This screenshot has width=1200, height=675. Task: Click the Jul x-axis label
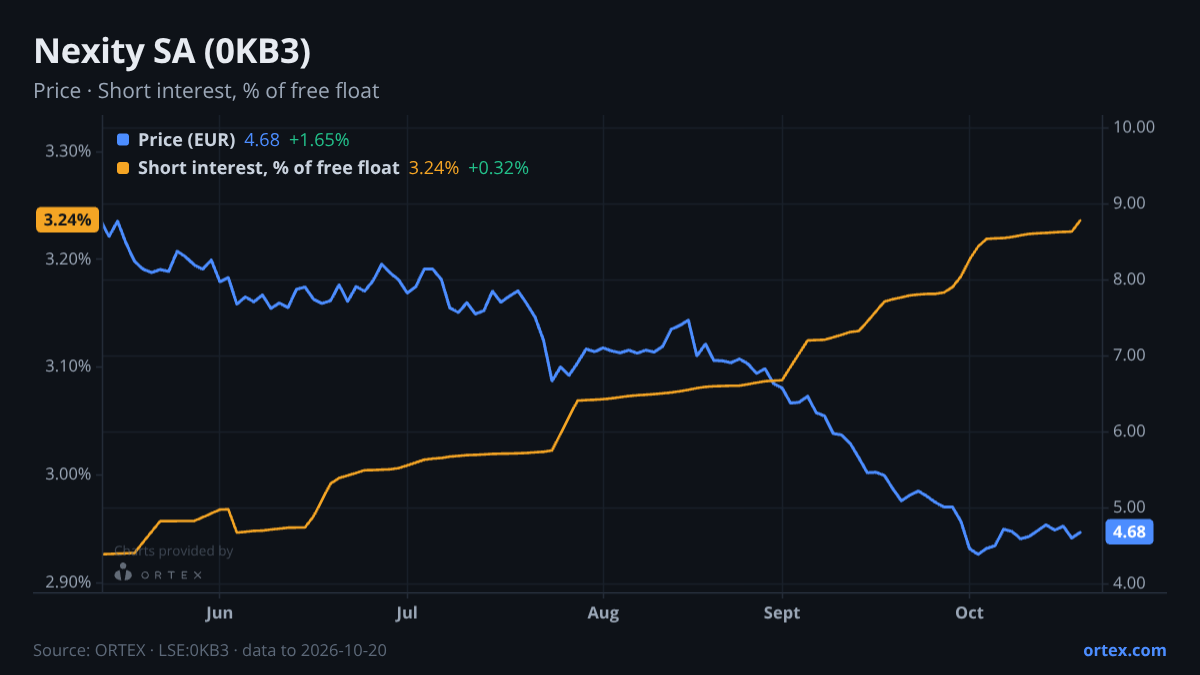(x=406, y=612)
